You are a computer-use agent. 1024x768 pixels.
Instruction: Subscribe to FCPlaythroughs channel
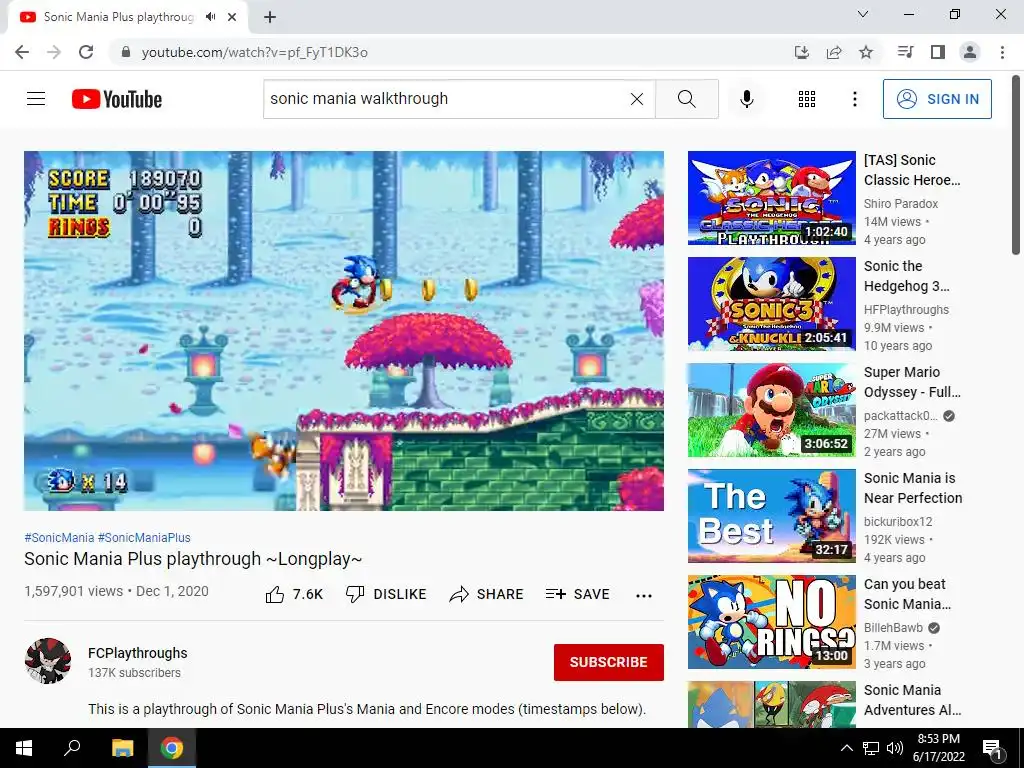point(609,662)
